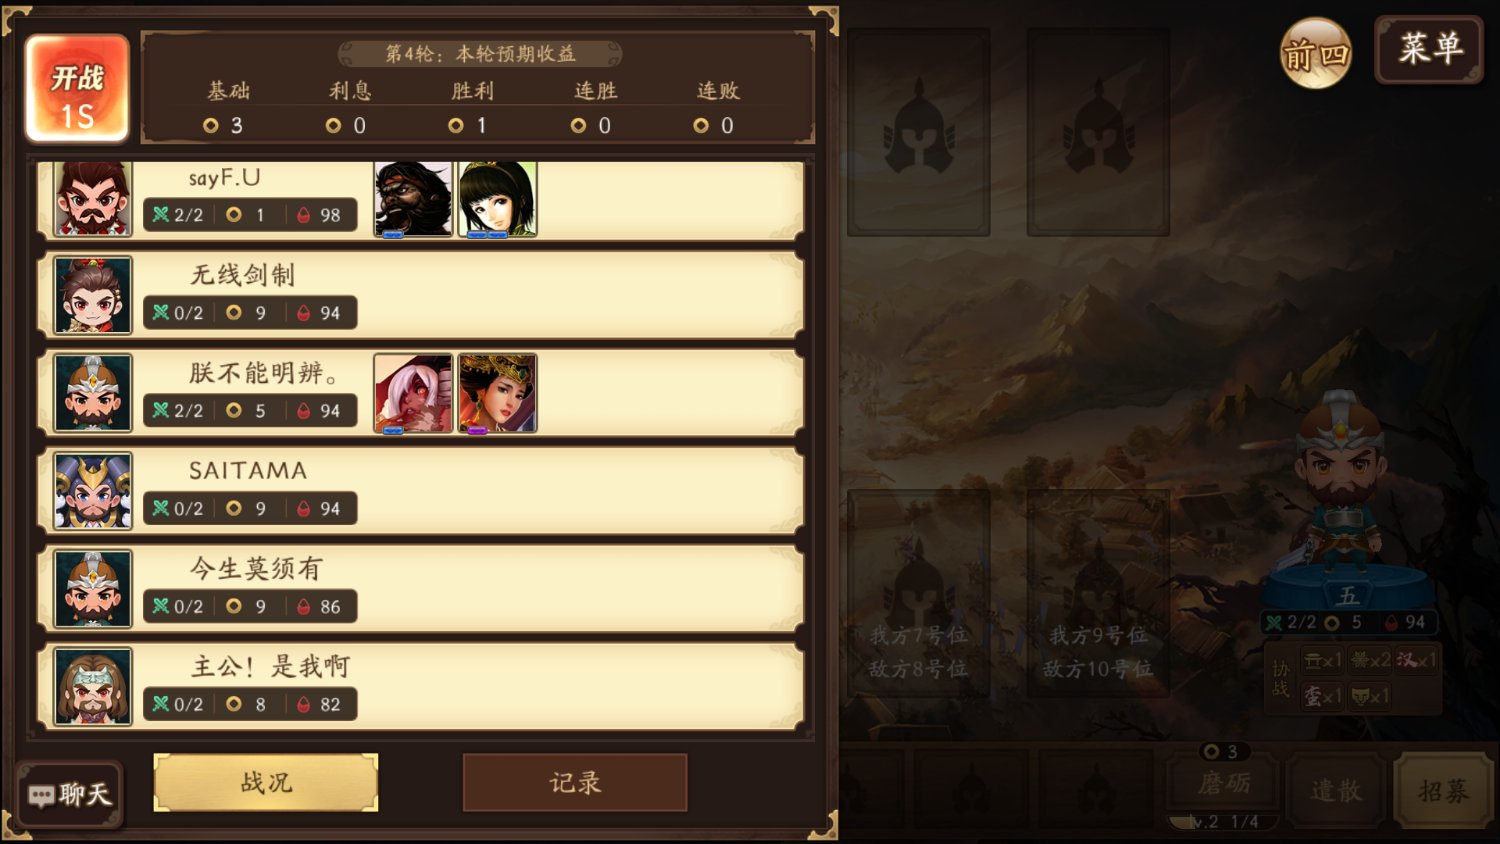Image resolution: width=1500 pixels, height=844 pixels.
Task: Click the empty helmet slot at top left of battlefield
Action: pos(919,133)
